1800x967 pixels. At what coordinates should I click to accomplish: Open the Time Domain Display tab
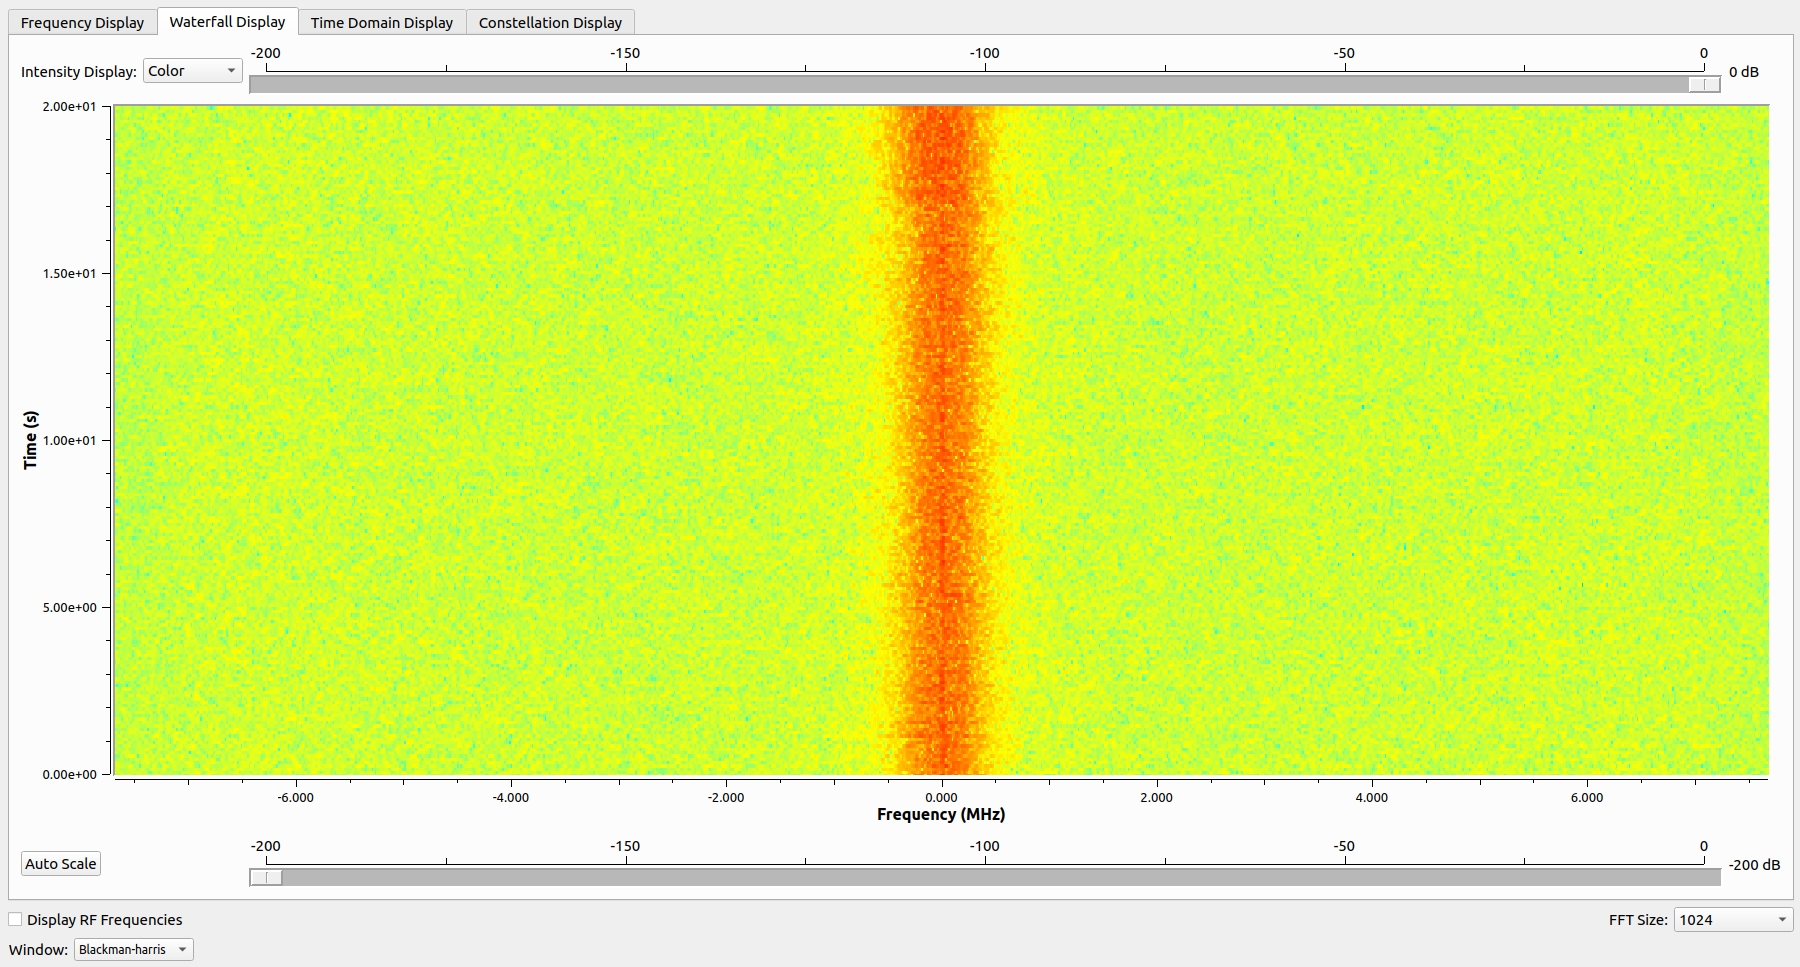click(381, 22)
